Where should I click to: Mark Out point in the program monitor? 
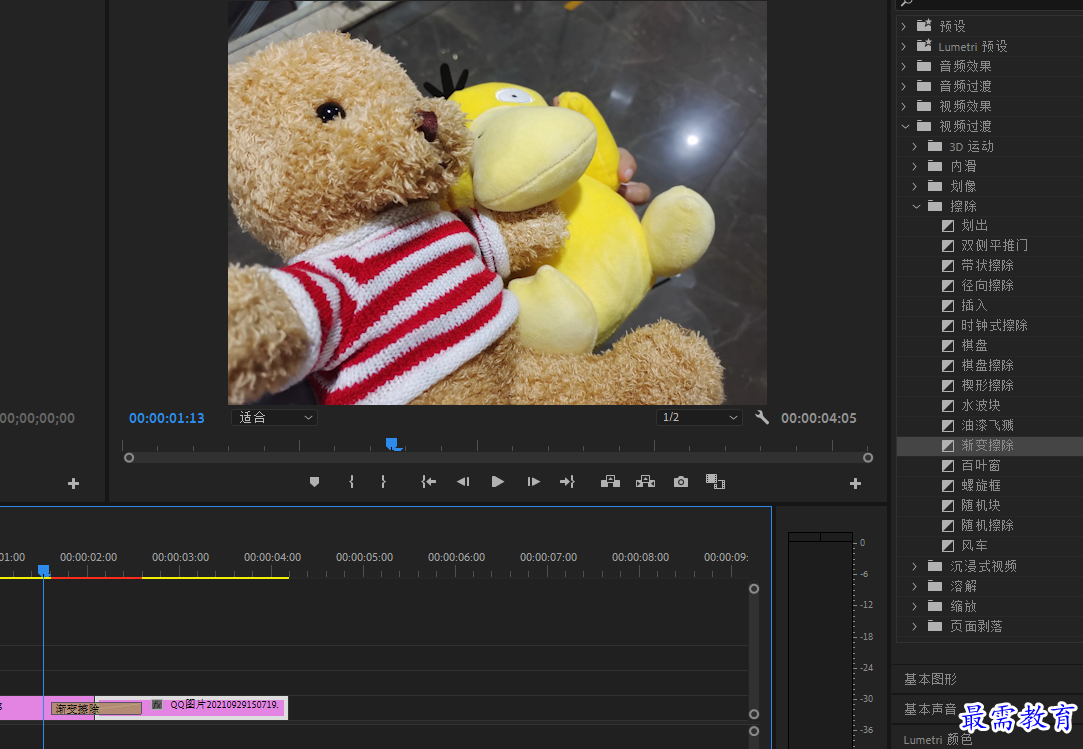pyautogui.click(x=383, y=482)
